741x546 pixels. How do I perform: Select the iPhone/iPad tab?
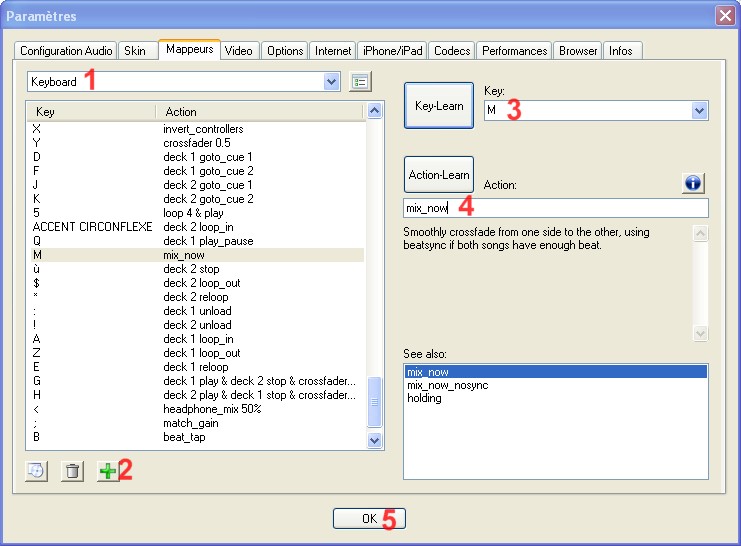tap(394, 51)
